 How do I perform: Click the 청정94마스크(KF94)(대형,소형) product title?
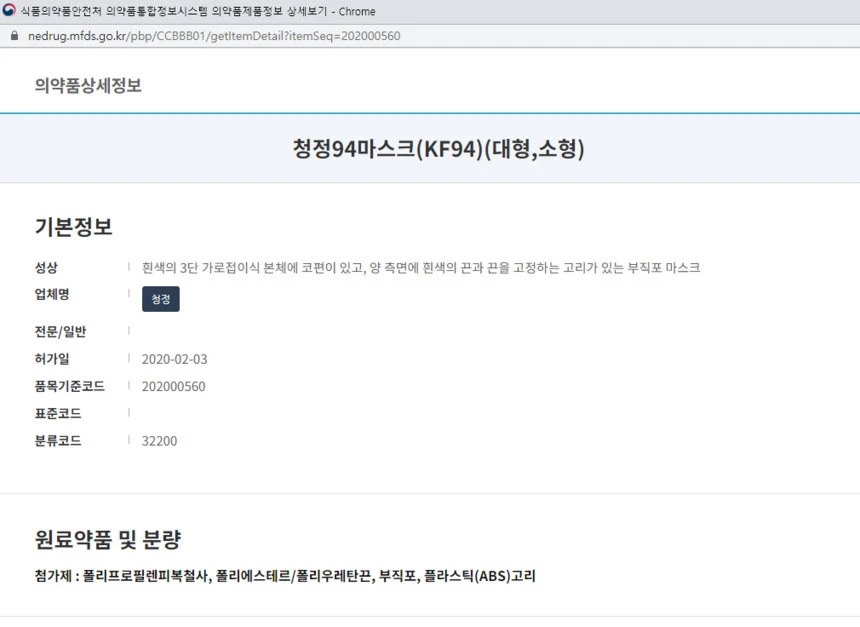coord(438,149)
